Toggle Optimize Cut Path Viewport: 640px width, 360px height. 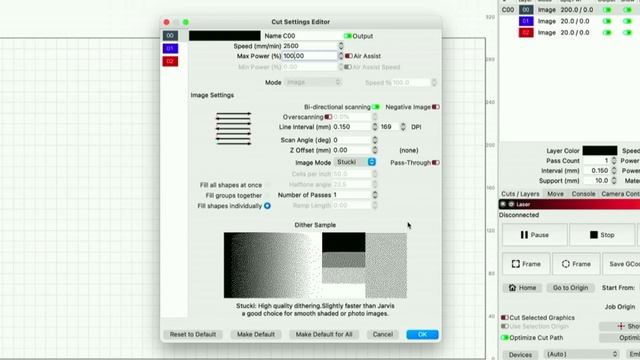(x=505, y=338)
